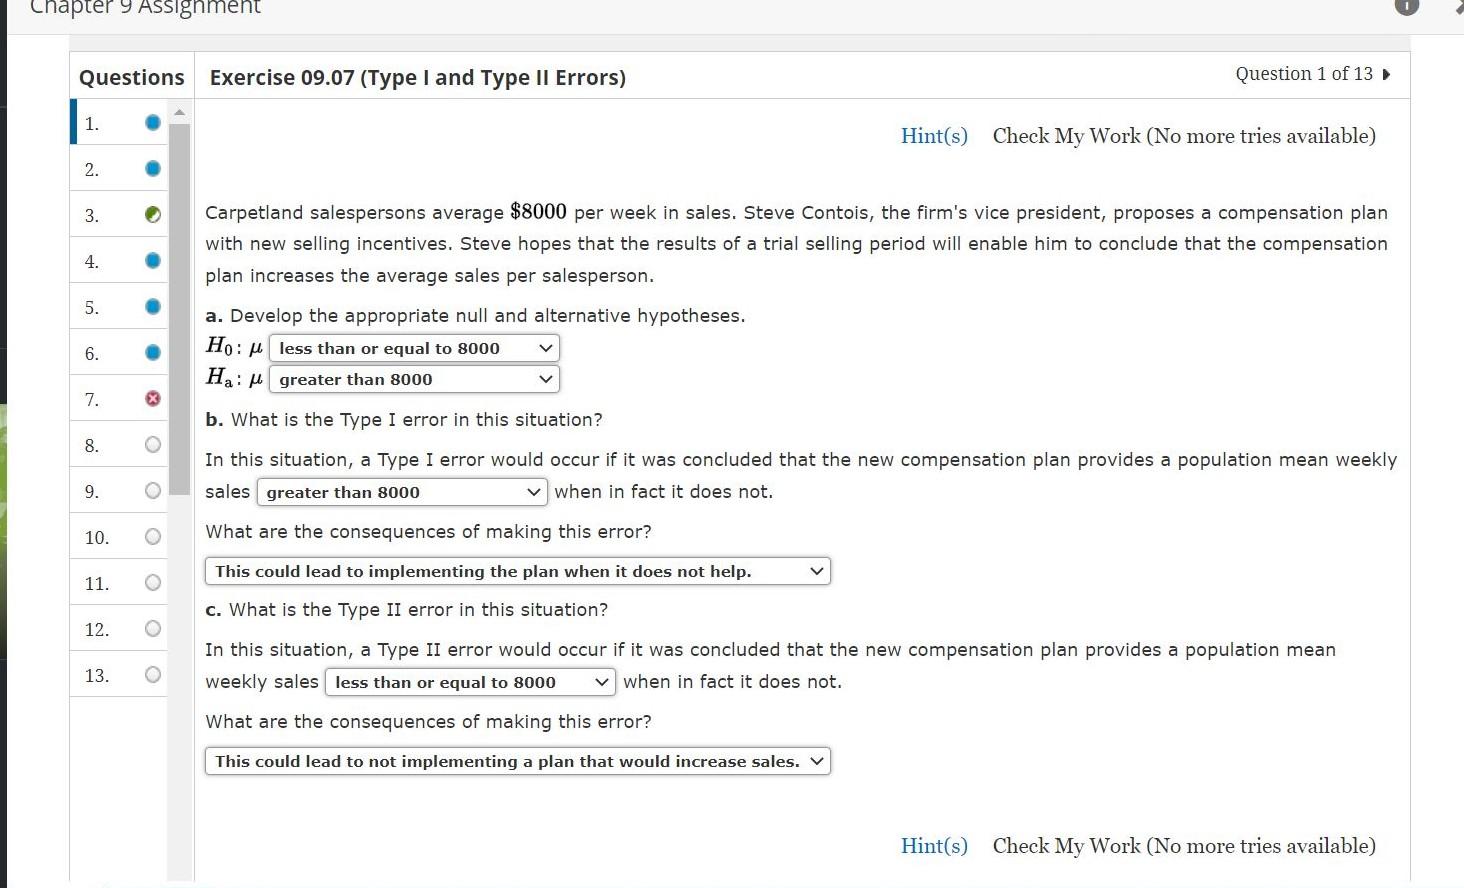Viewport: 1464px width, 888px height.
Task: Click question 7 red incorrect icon
Action: tap(153, 399)
